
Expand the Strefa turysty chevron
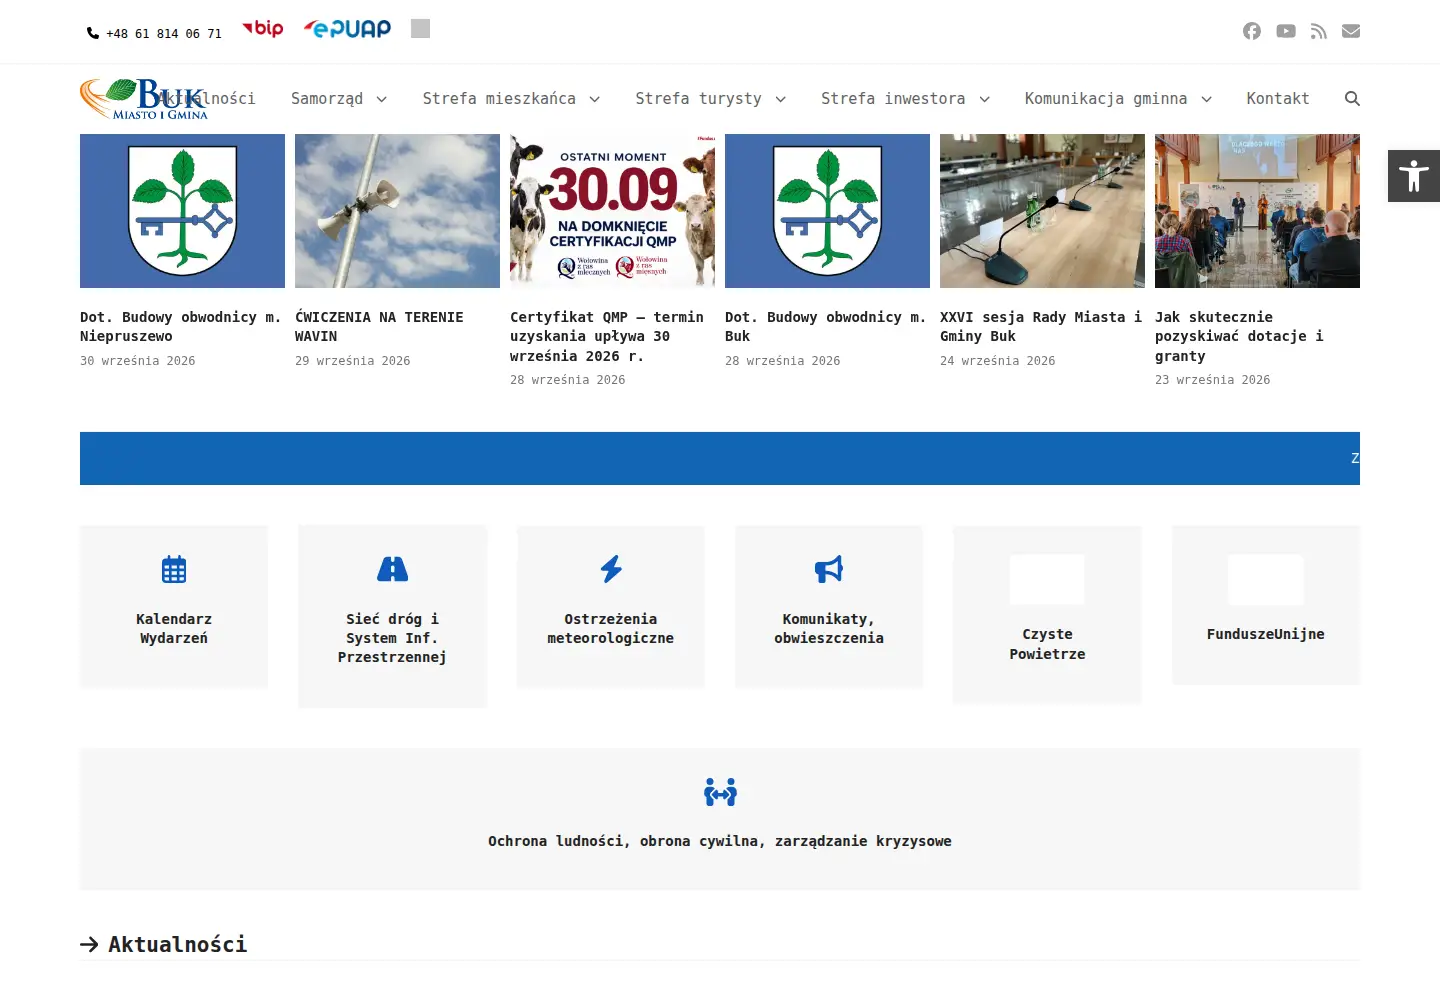[780, 99]
